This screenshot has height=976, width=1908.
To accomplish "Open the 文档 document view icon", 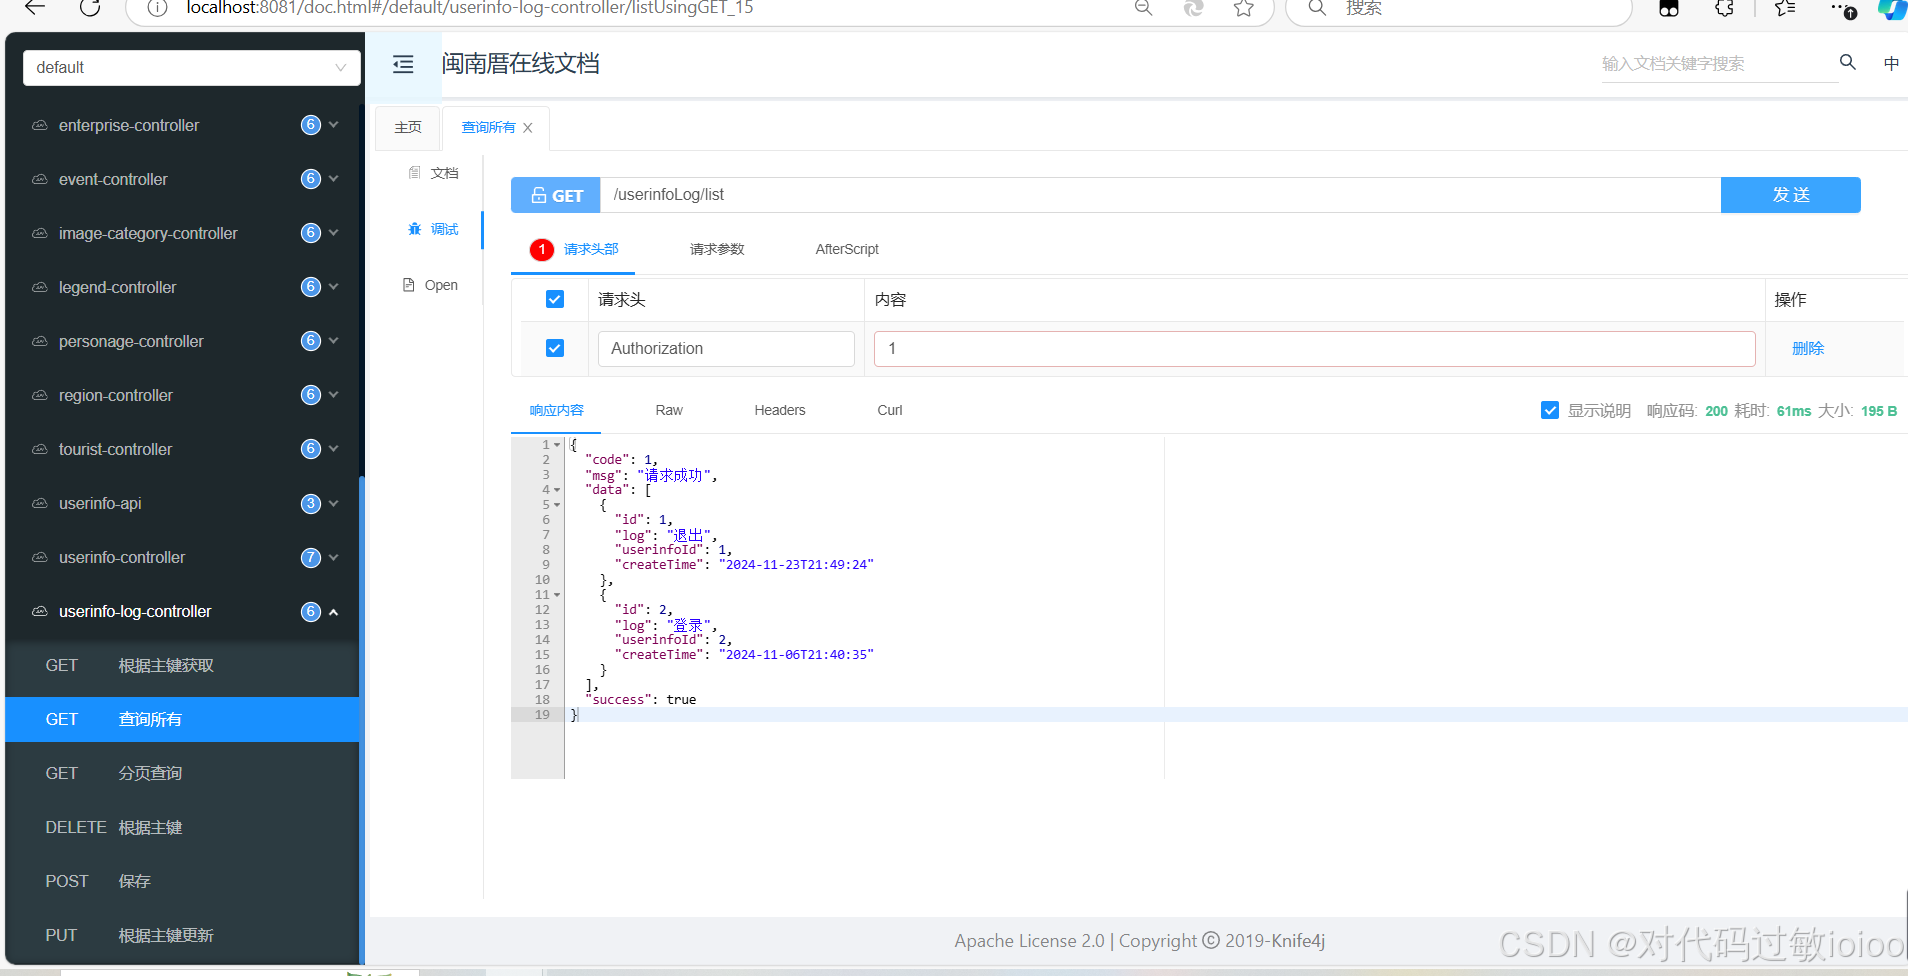I will pos(416,172).
